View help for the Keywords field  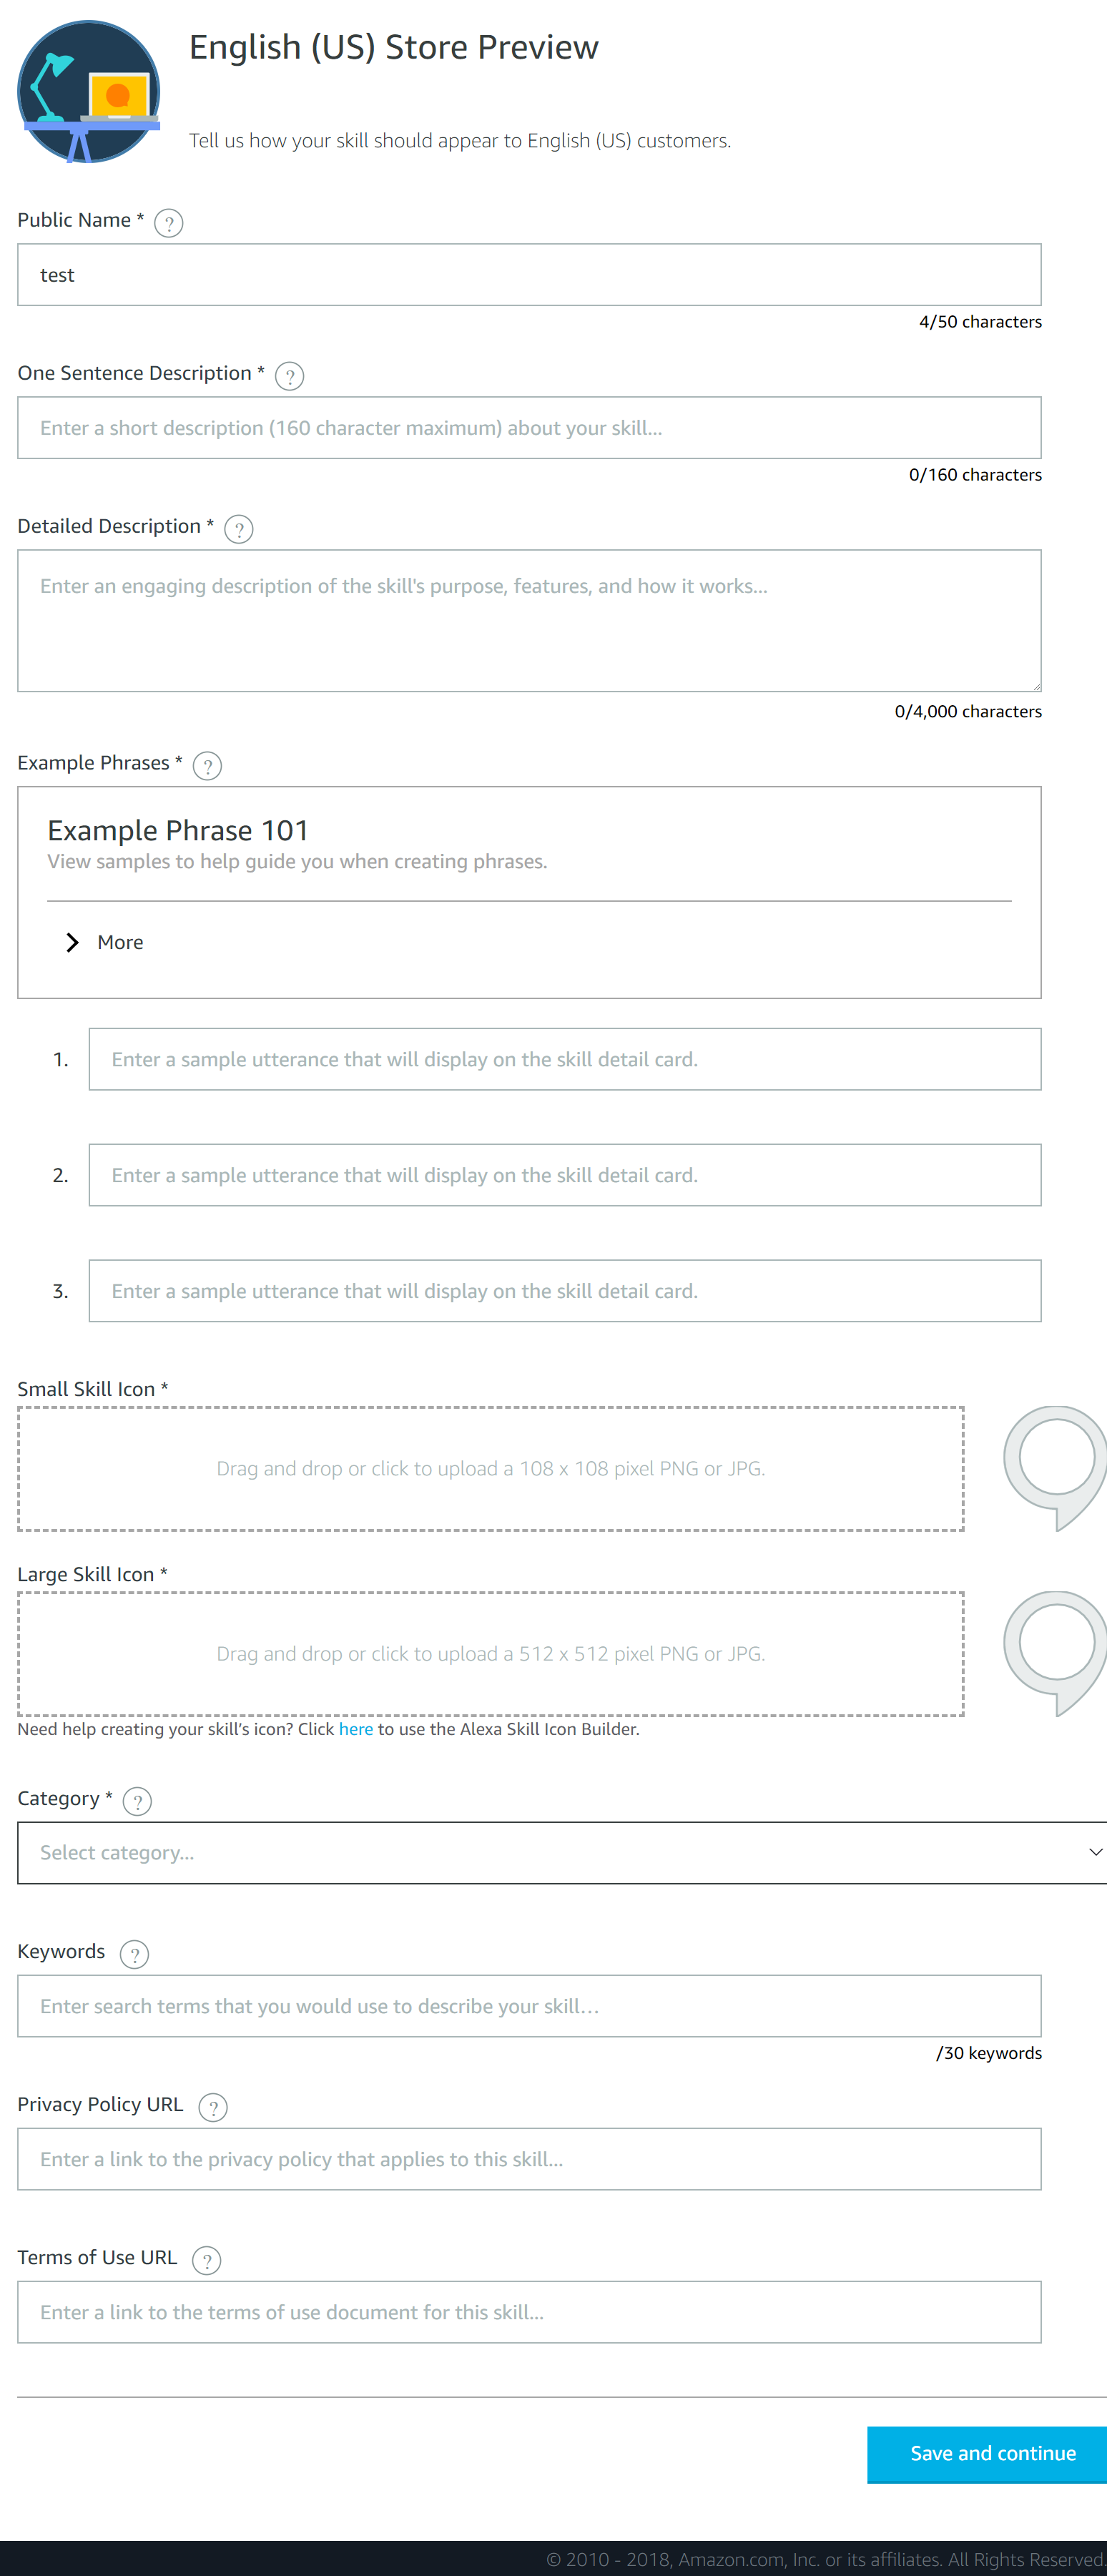click(x=135, y=1954)
